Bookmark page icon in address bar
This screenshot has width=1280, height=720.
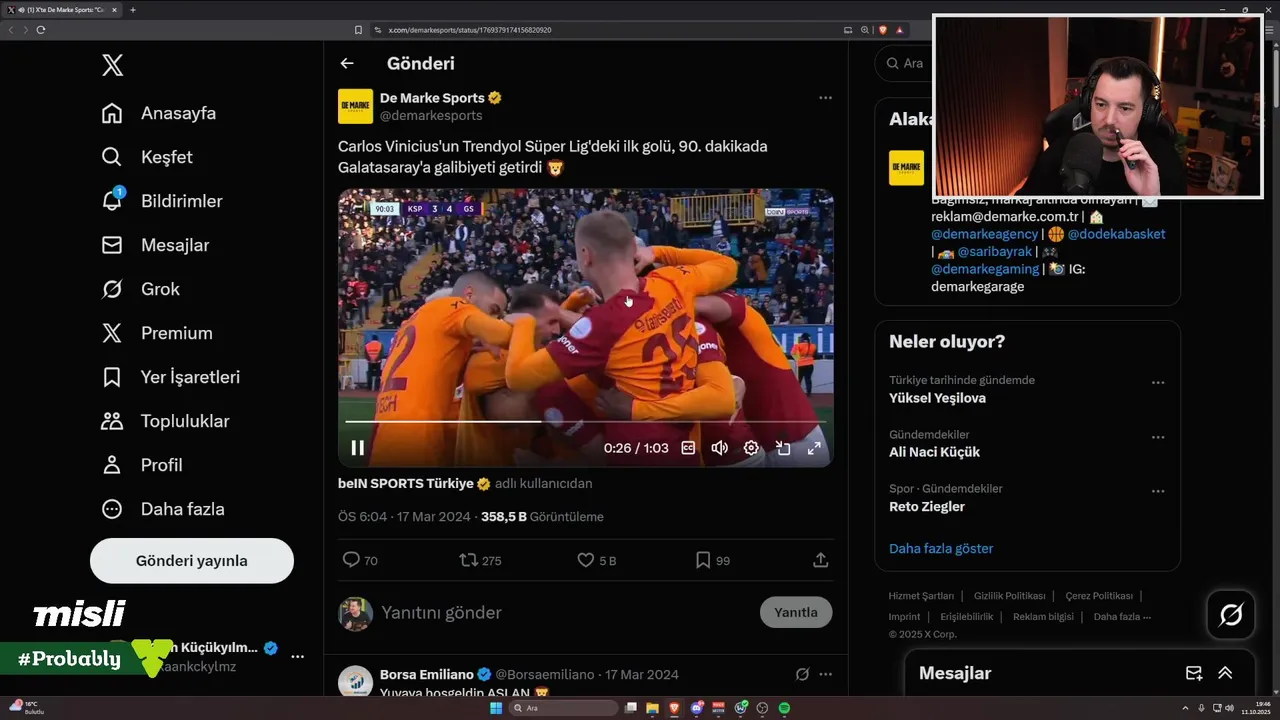(x=358, y=30)
